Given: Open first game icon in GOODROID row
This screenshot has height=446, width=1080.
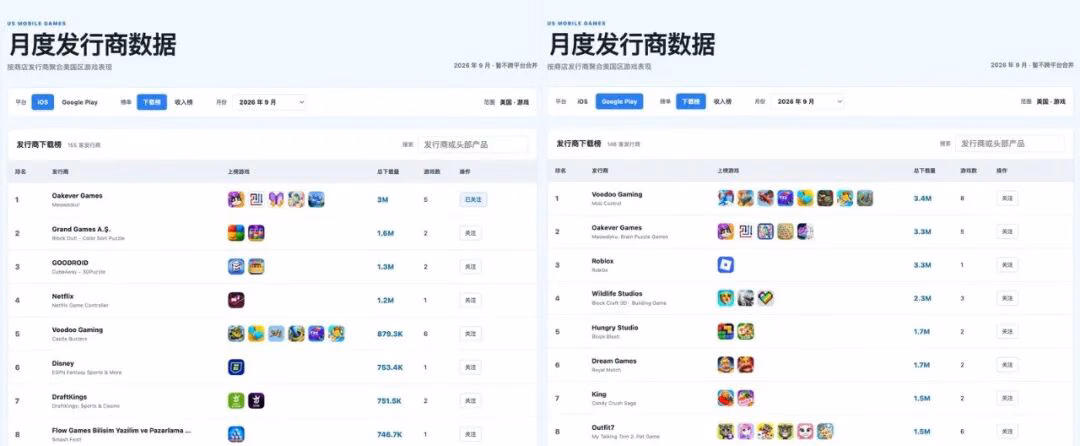Looking at the screenshot, I should (236, 266).
